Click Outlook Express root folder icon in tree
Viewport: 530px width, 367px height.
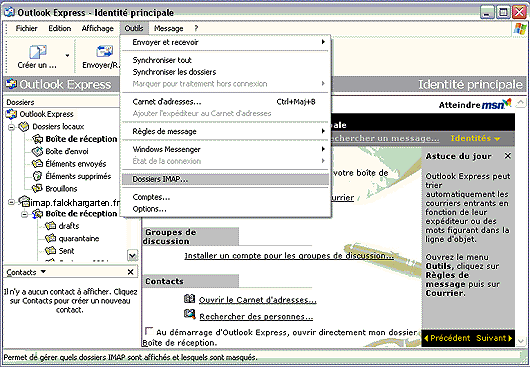tap(11, 114)
